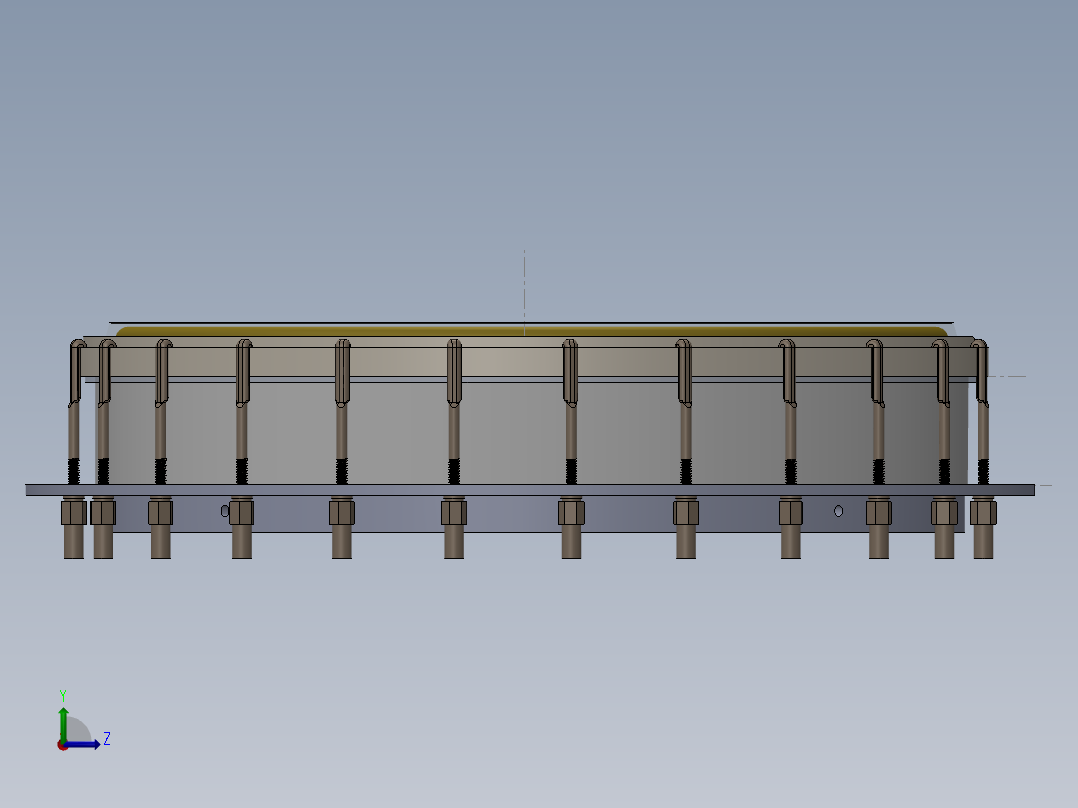Image resolution: width=1078 pixels, height=808 pixels.
Task: Pick the right small hole in lower bar
Action: [838, 511]
